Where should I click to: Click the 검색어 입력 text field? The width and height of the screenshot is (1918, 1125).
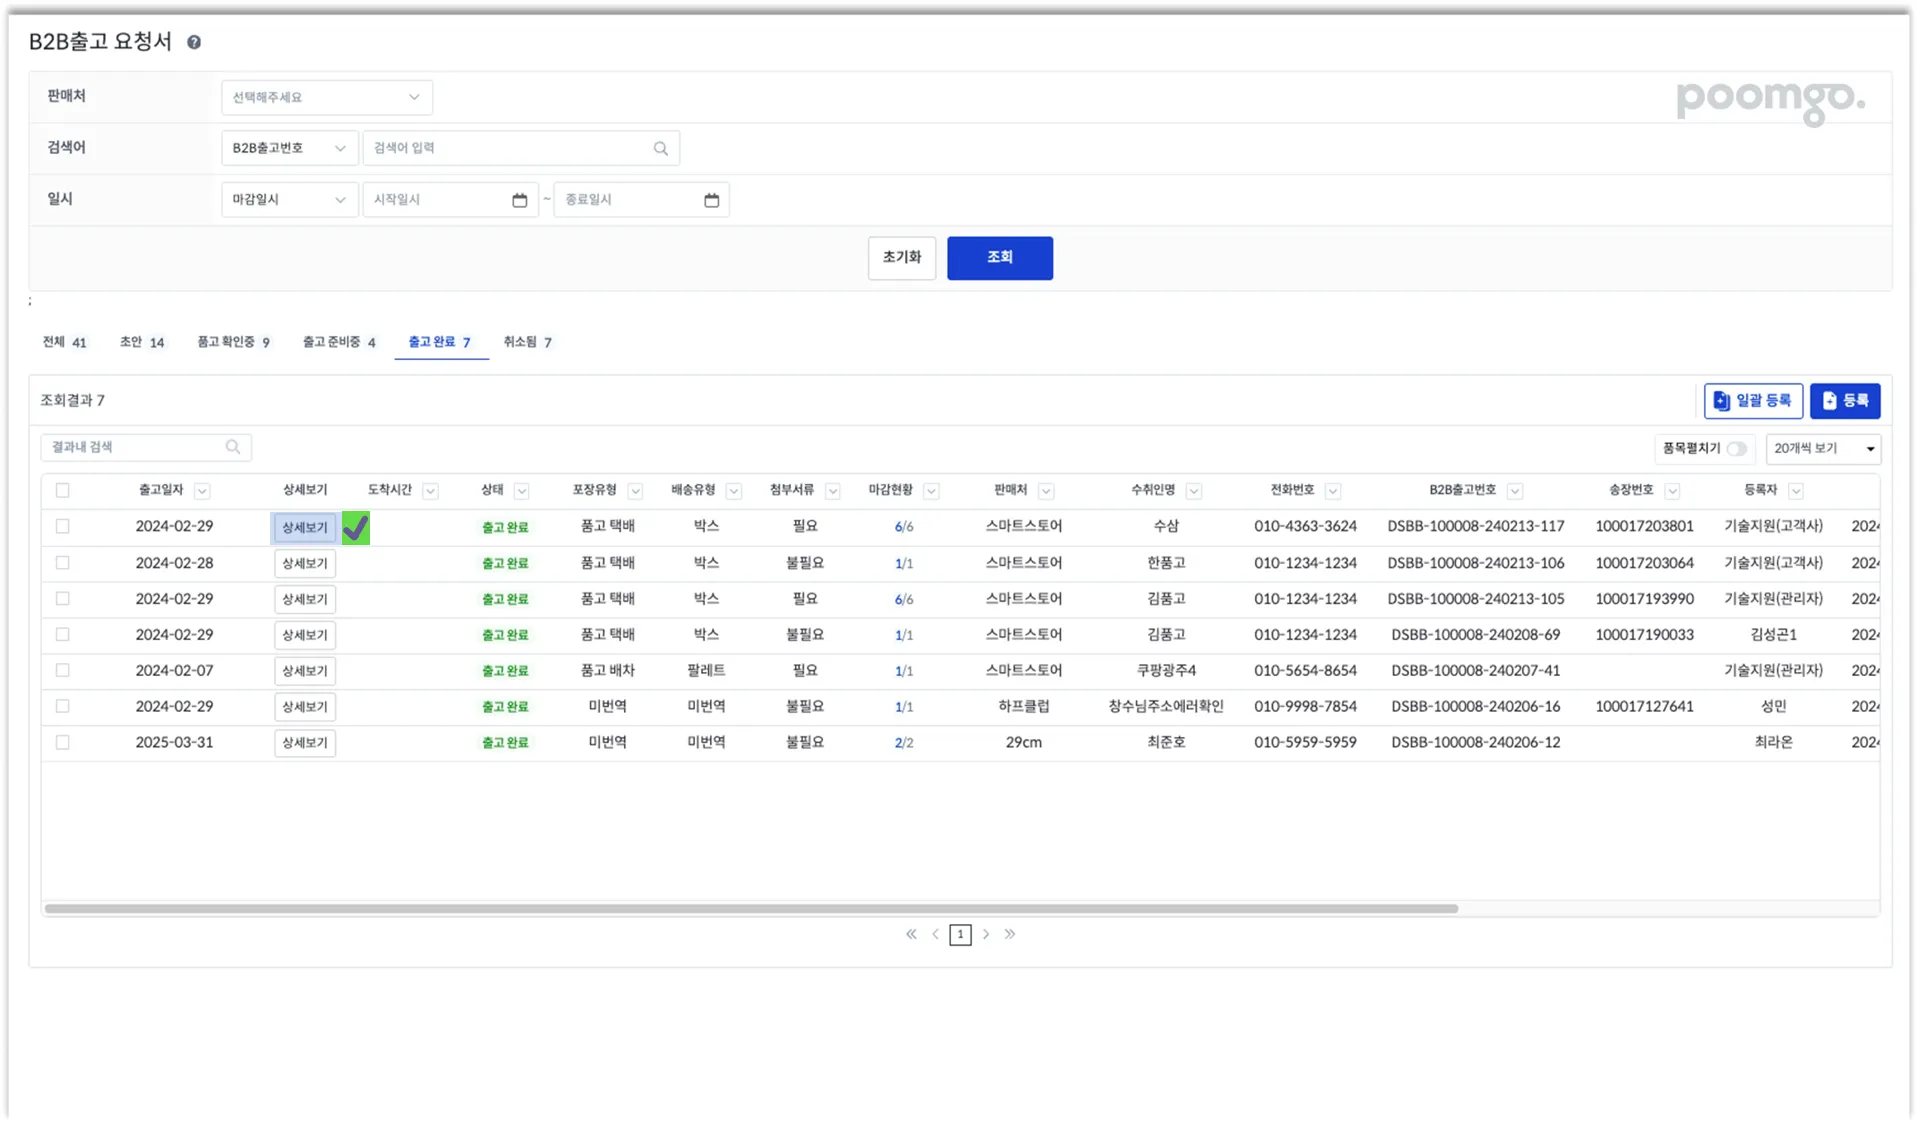pyautogui.click(x=521, y=148)
